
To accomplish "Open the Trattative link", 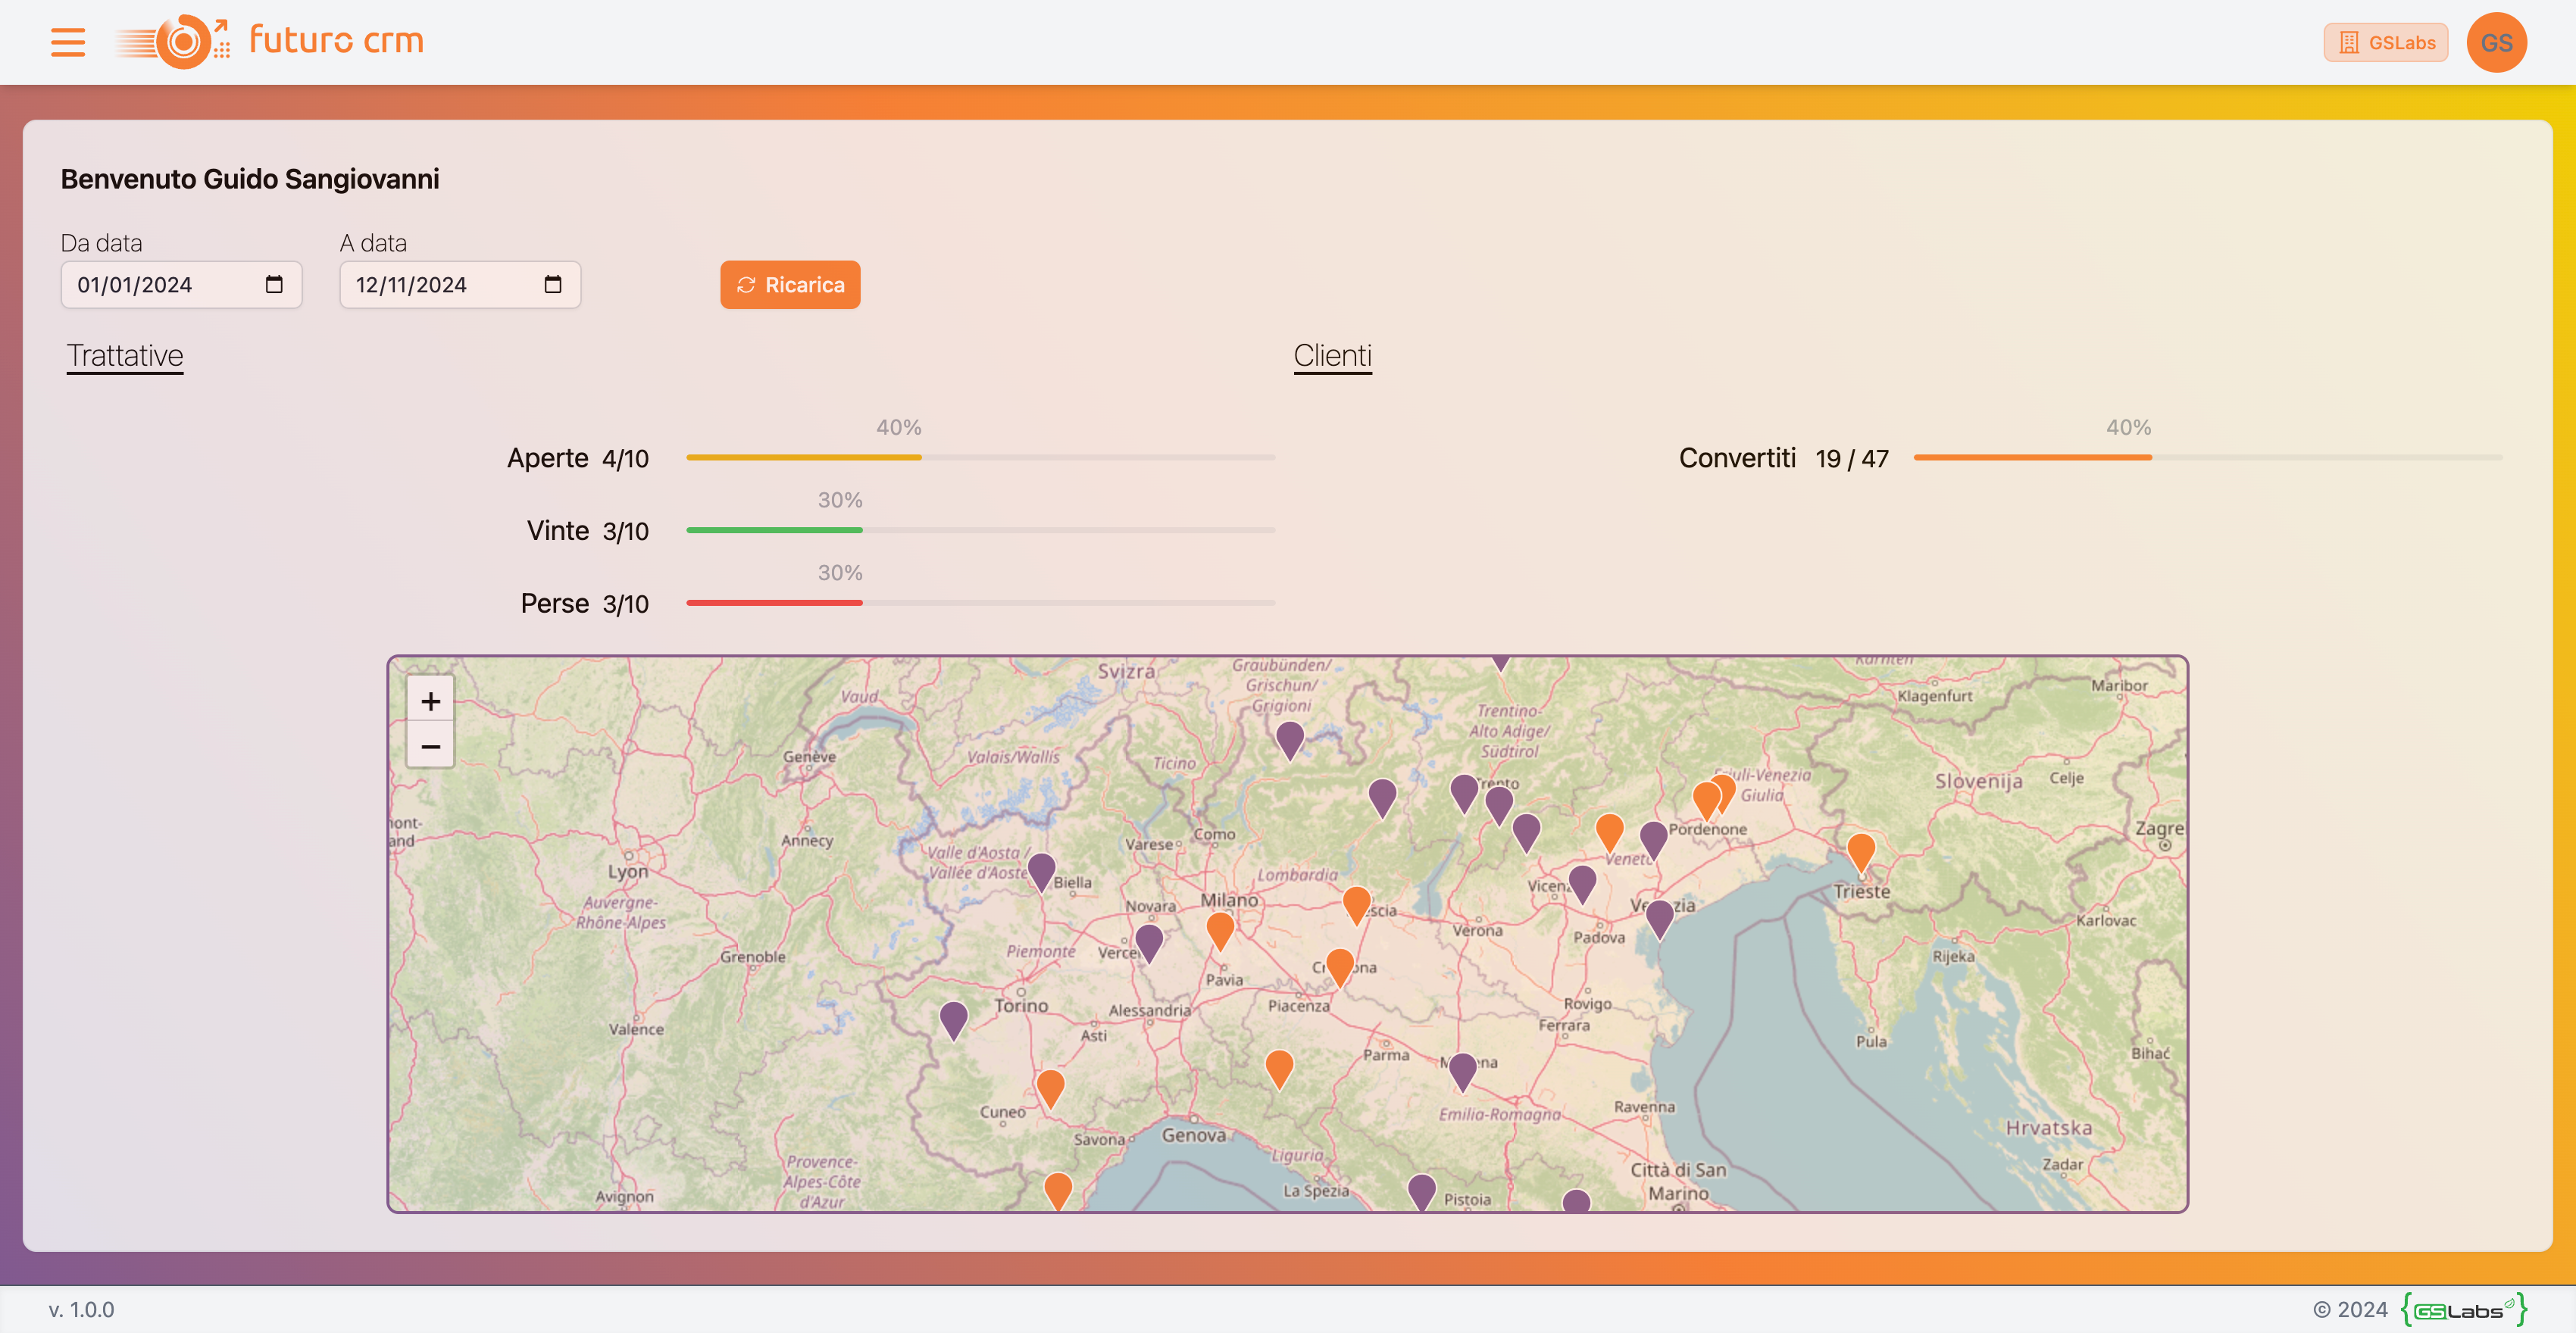I will [125, 356].
